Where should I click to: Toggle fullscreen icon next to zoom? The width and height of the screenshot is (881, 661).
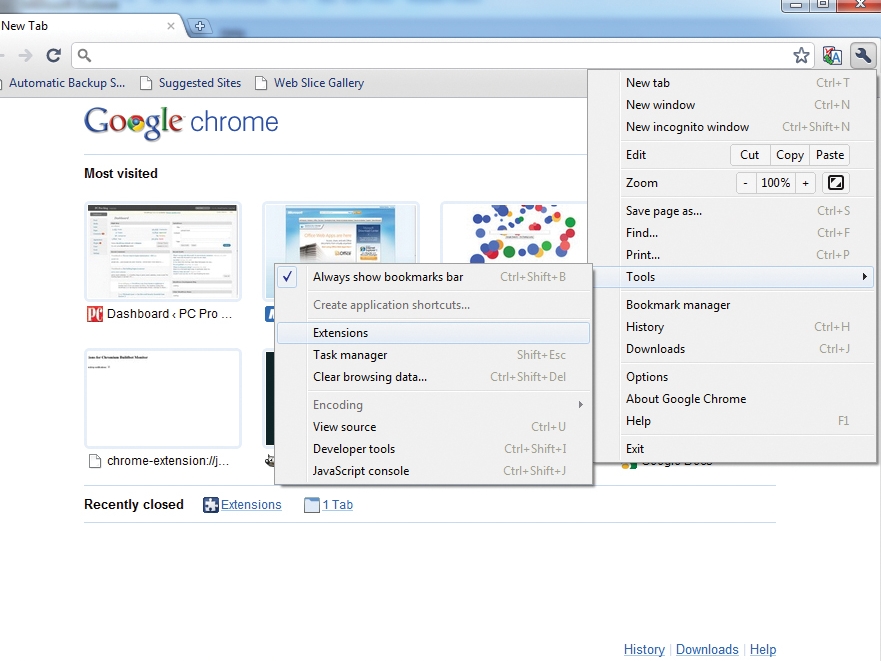[835, 183]
